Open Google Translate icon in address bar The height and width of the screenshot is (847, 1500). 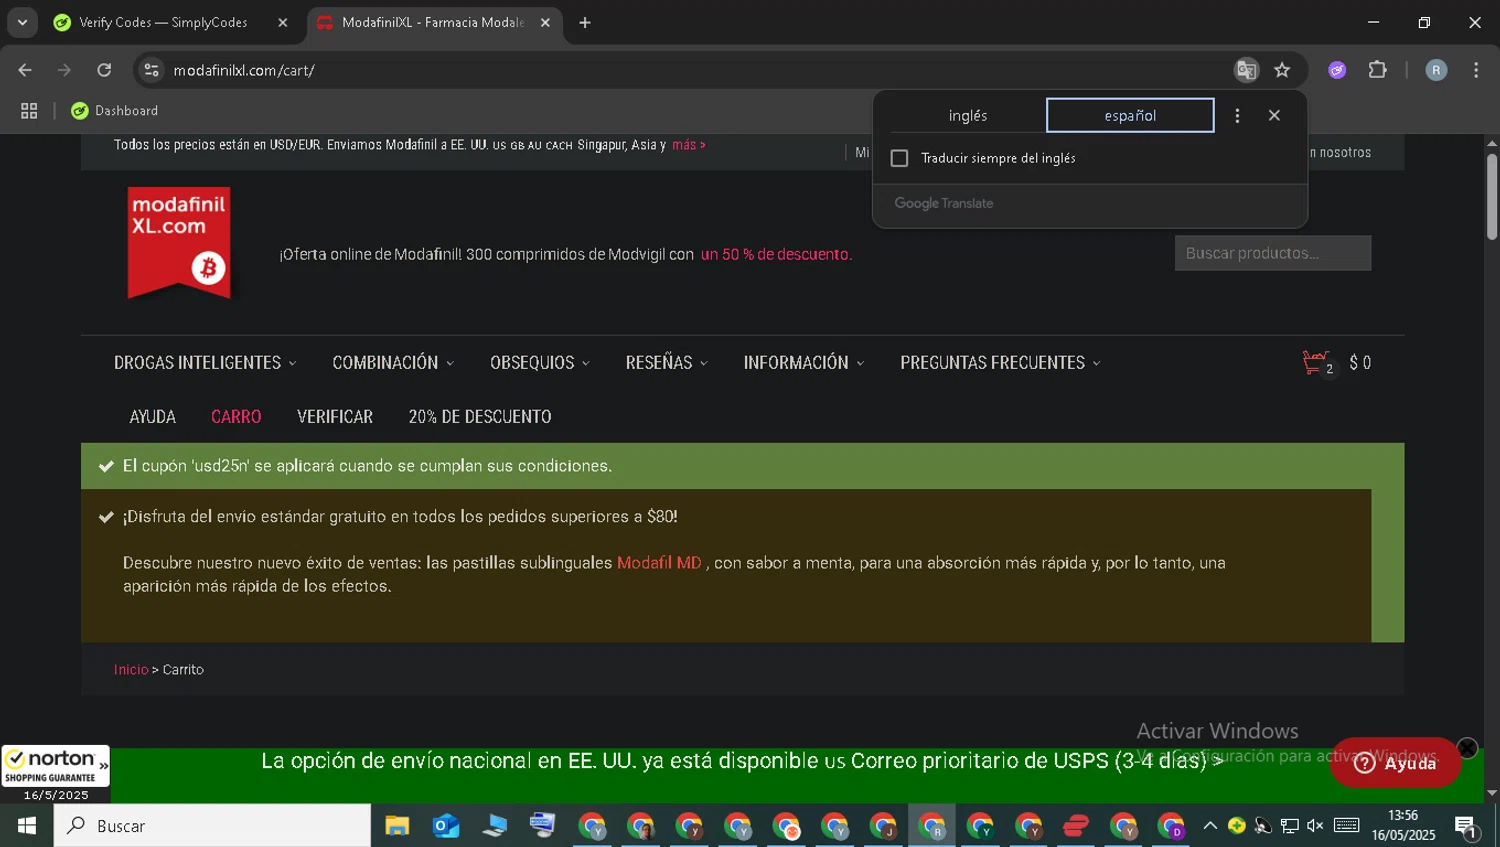point(1246,70)
